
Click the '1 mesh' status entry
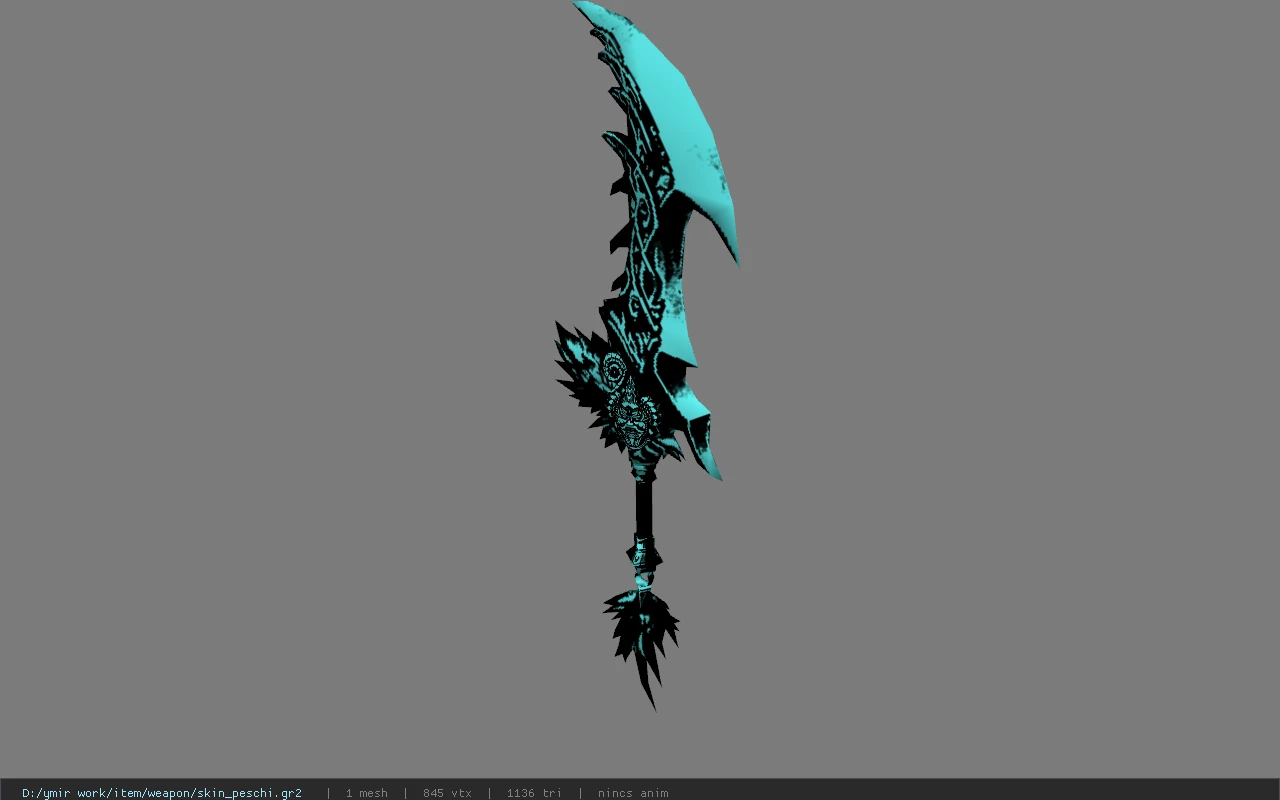click(366, 793)
